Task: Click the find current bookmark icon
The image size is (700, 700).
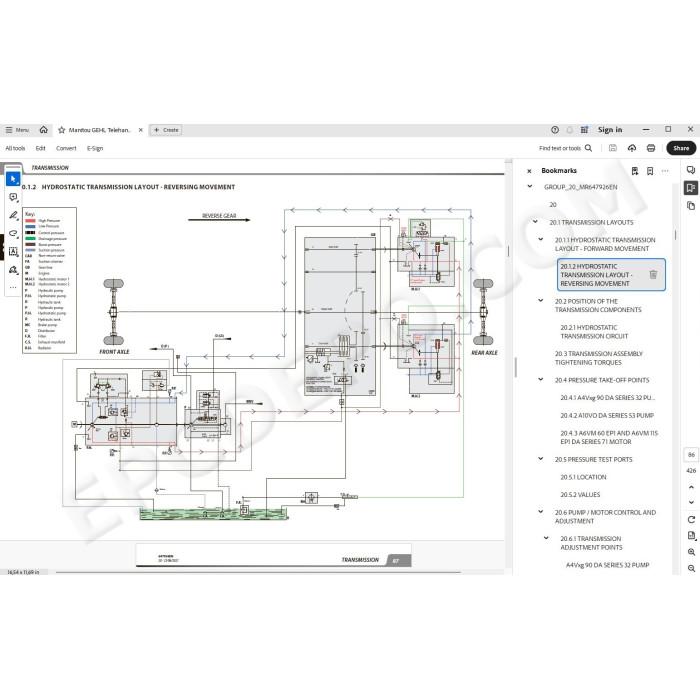Action: point(635,171)
